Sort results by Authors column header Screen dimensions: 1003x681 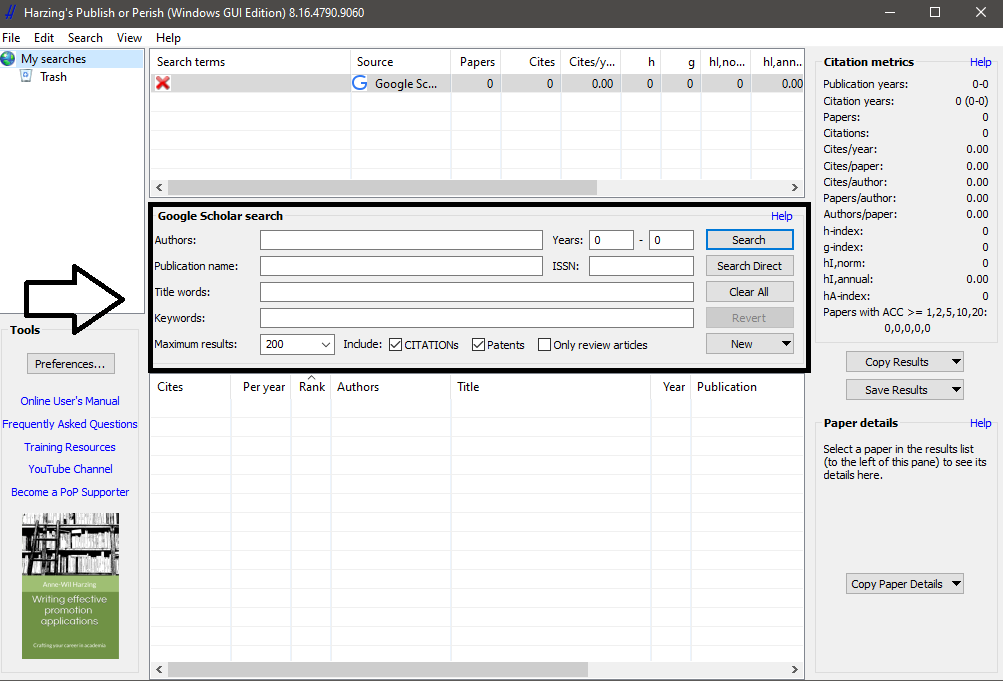coord(391,387)
